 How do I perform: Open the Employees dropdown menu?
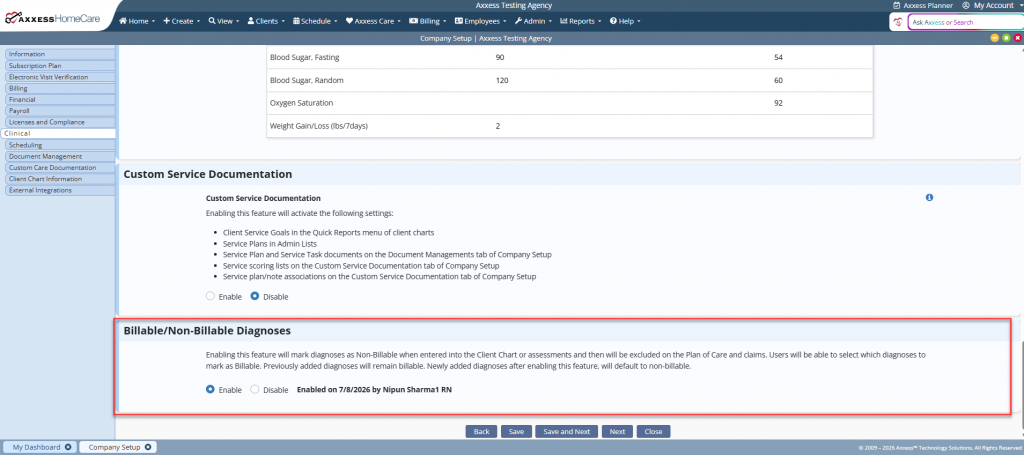click(x=481, y=21)
